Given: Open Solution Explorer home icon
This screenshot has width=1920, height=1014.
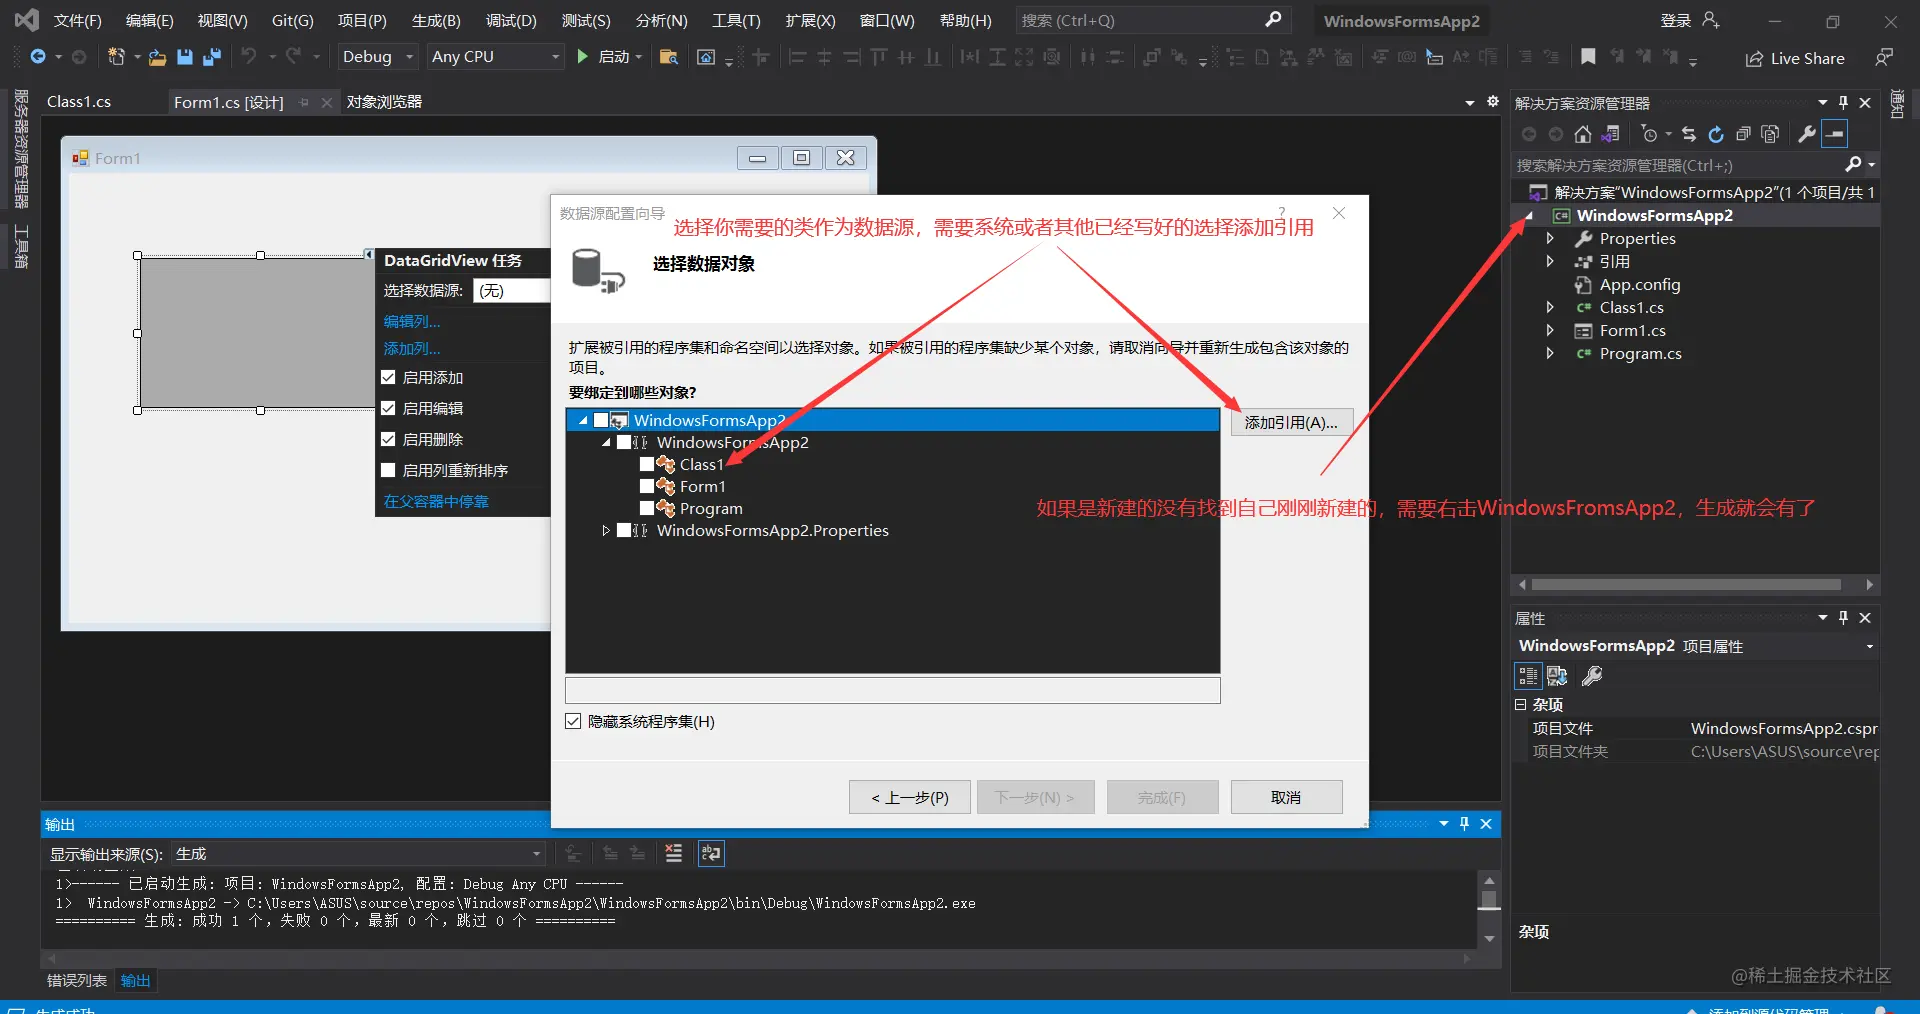Looking at the screenshot, I should [x=1582, y=134].
